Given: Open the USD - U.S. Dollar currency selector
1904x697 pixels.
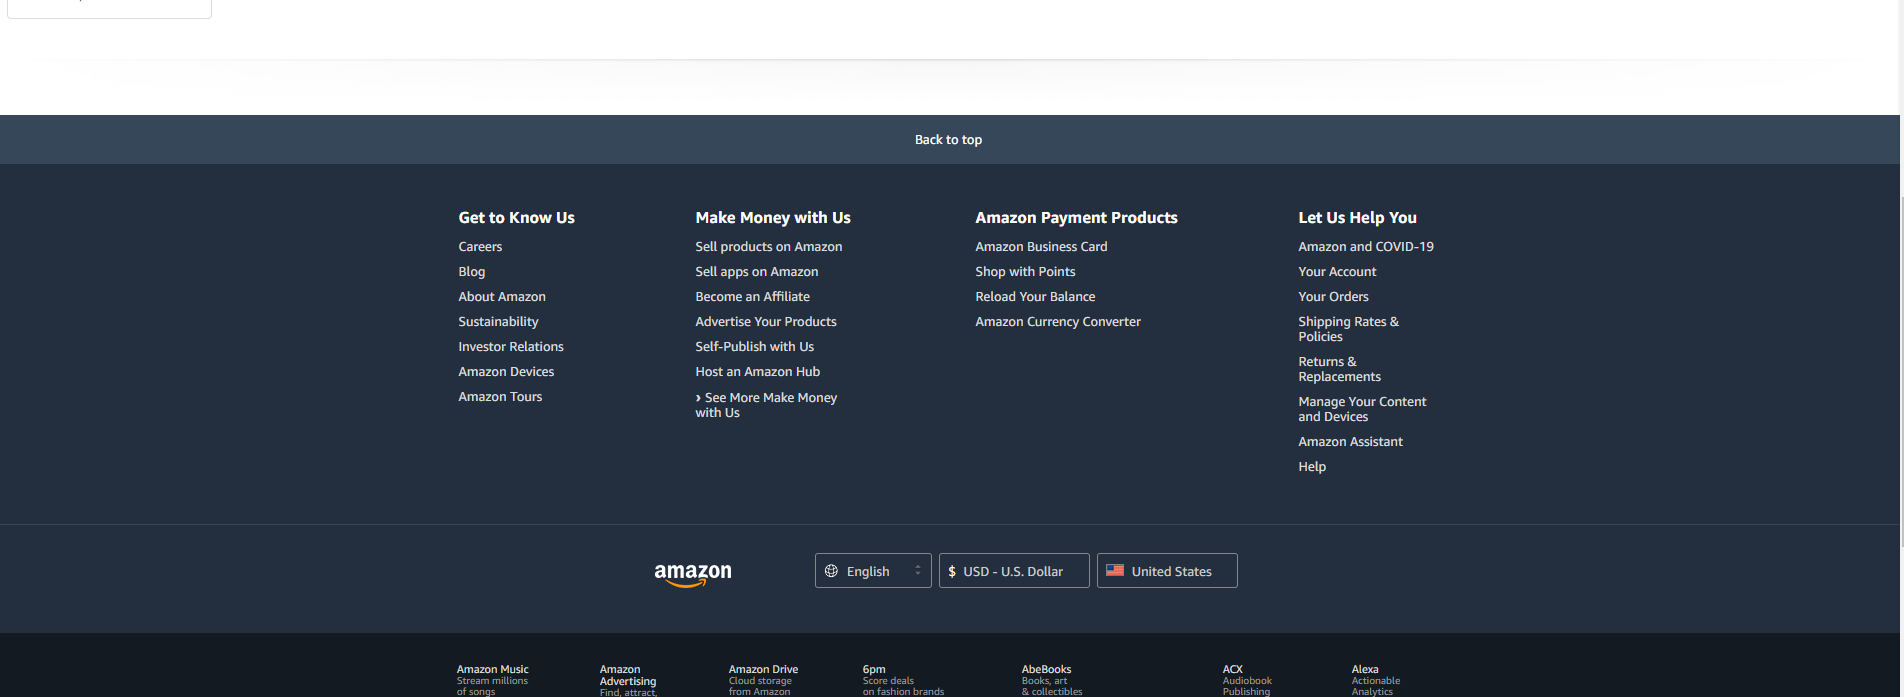Looking at the screenshot, I should tap(1014, 571).
